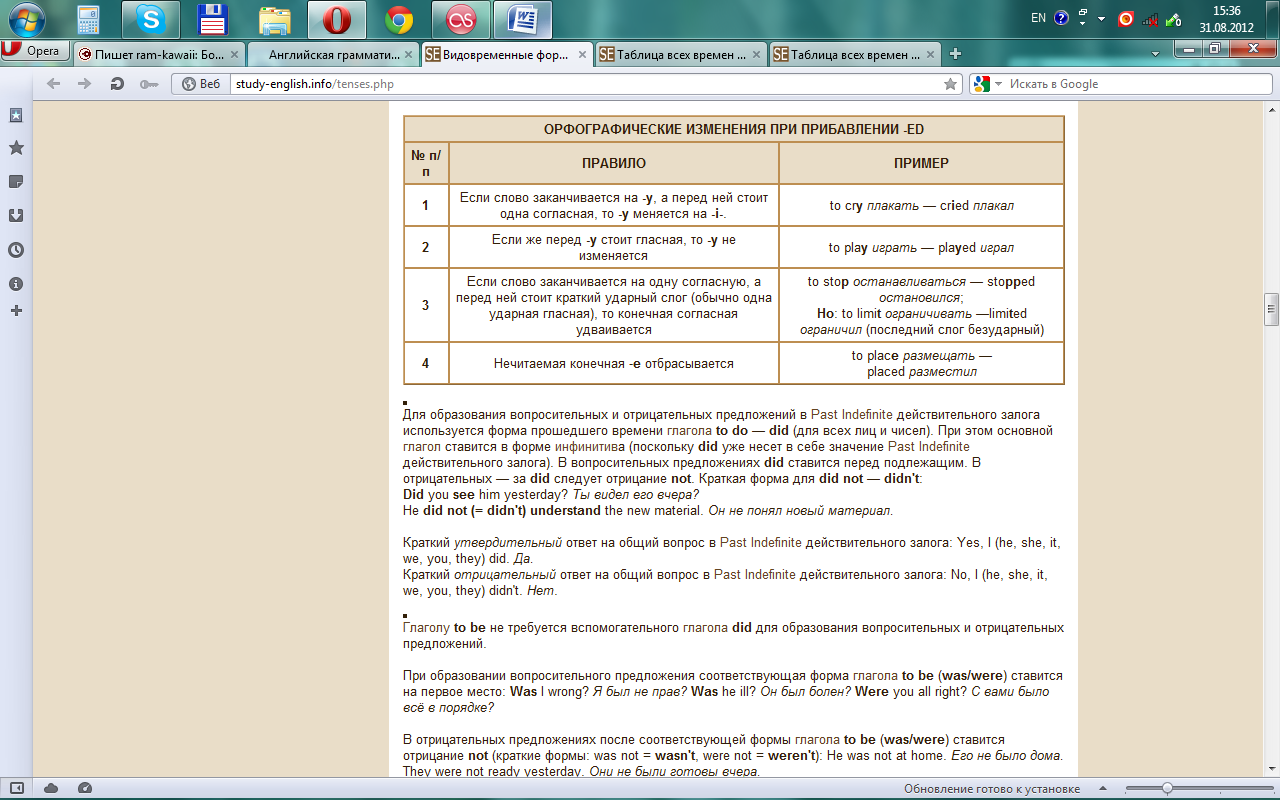Click the Opera Link cloud icon

point(52,788)
